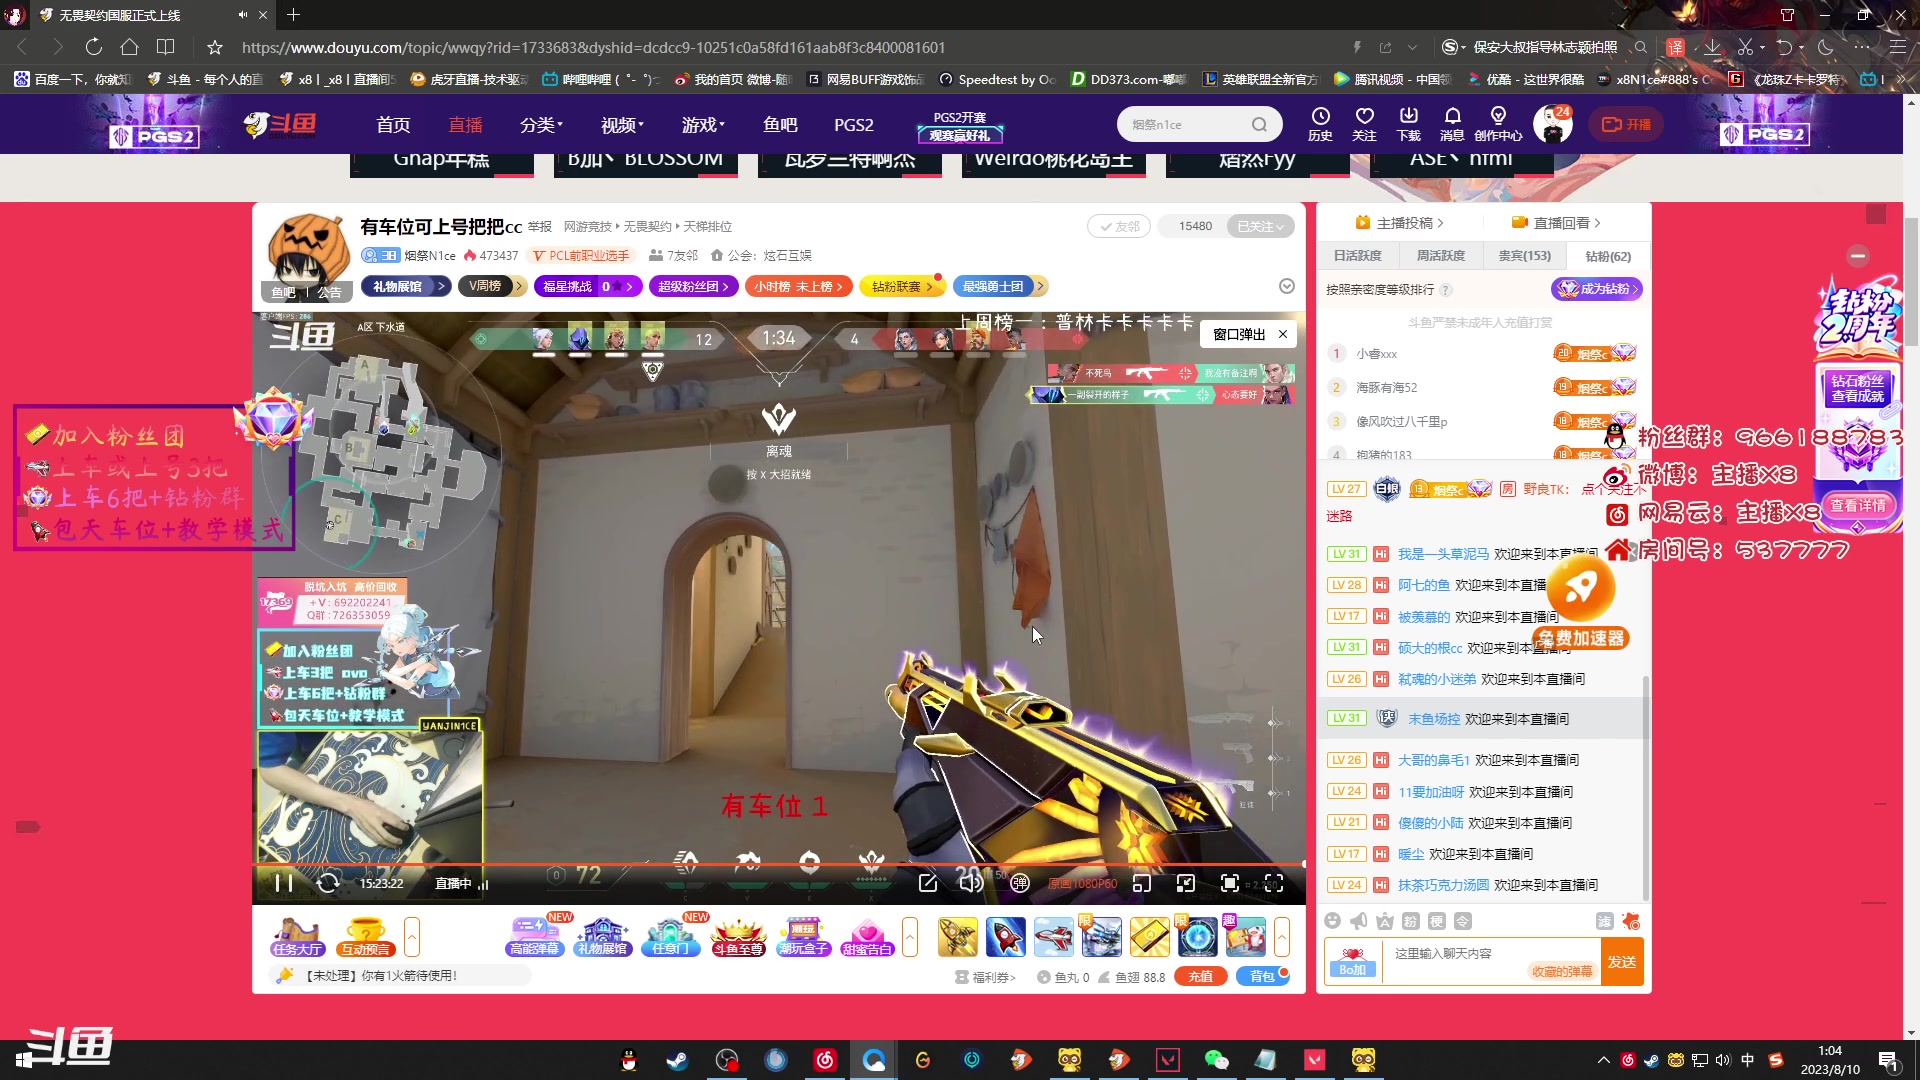Click the 成为钻粉 button
Viewport: 1920px width, 1080px height.
[x=1596, y=289]
